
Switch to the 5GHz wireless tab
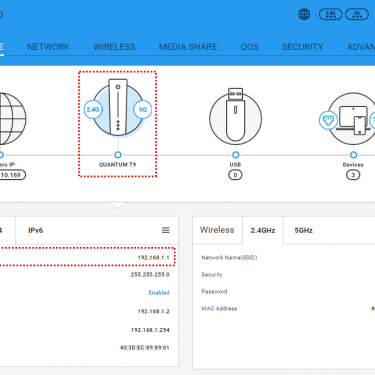coord(304,230)
